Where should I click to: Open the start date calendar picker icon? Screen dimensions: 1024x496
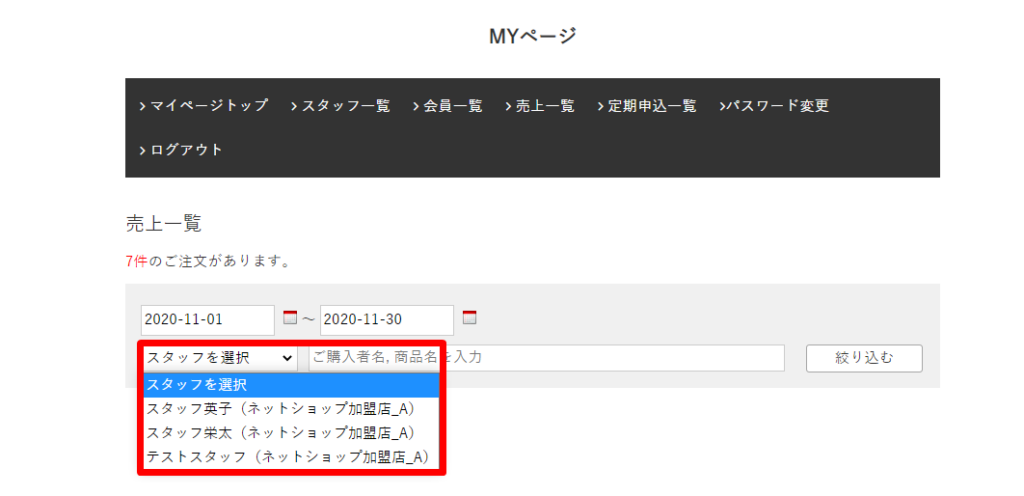(x=290, y=318)
